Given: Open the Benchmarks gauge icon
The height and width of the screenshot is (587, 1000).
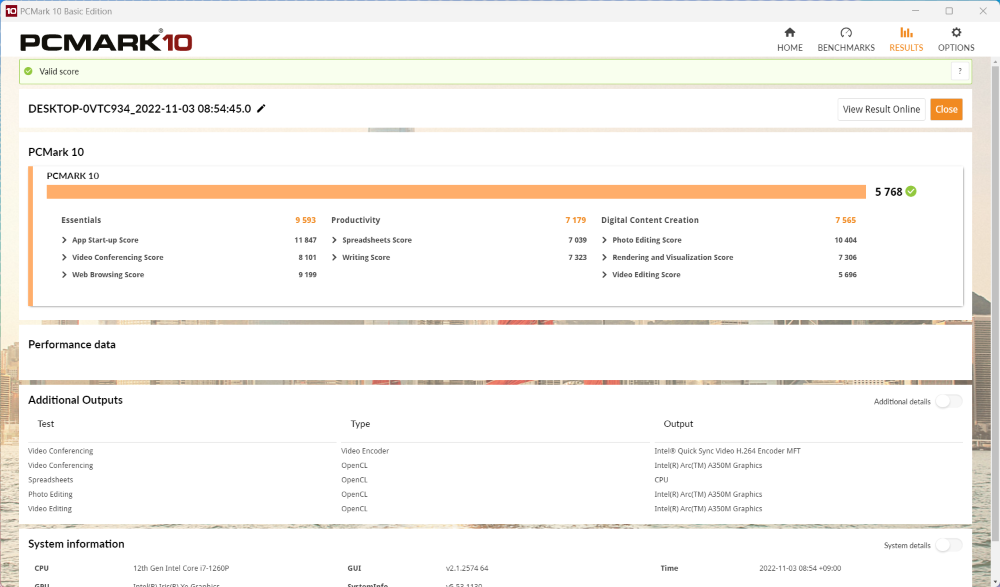Looking at the screenshot, I should click(x=846, y=33).
